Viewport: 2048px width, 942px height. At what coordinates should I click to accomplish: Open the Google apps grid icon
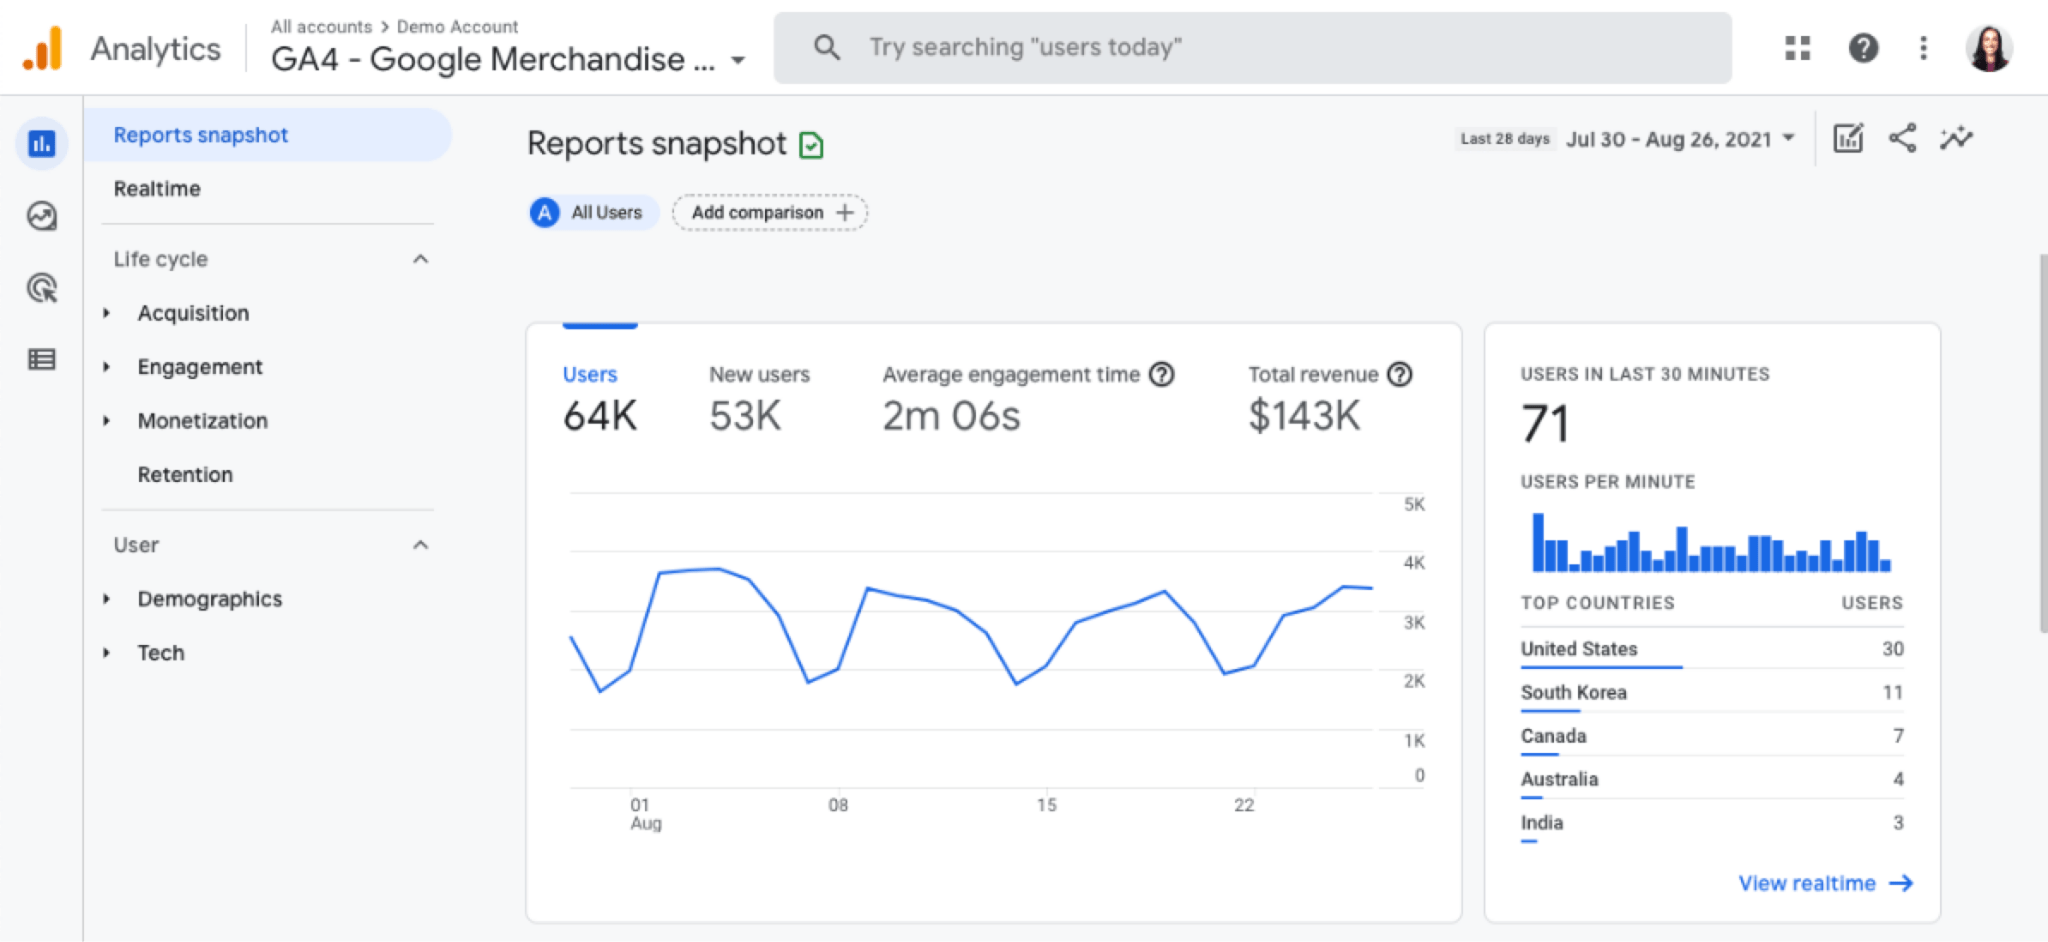1797,48
